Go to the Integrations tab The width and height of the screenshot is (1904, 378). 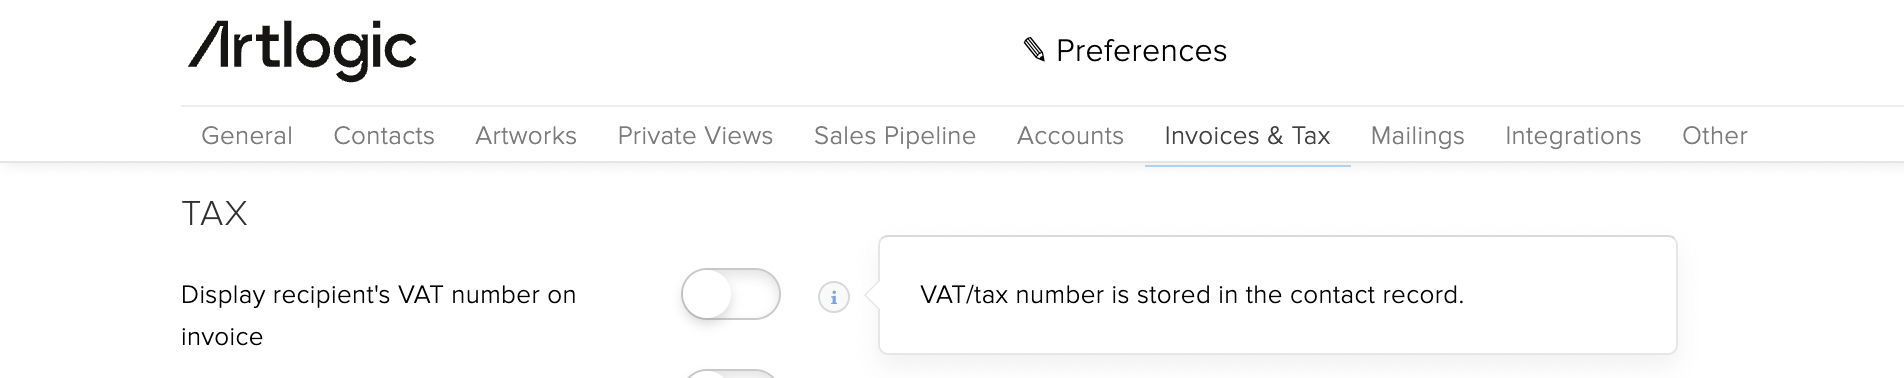click(x=1573, y=136)
